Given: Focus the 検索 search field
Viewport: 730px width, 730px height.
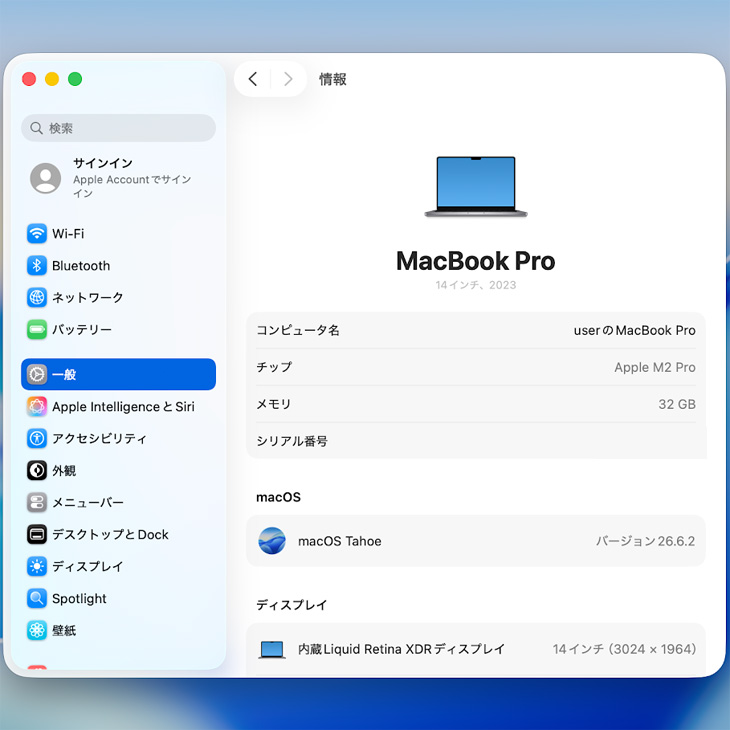Looking at the screenshot, I should pos(118,128).
